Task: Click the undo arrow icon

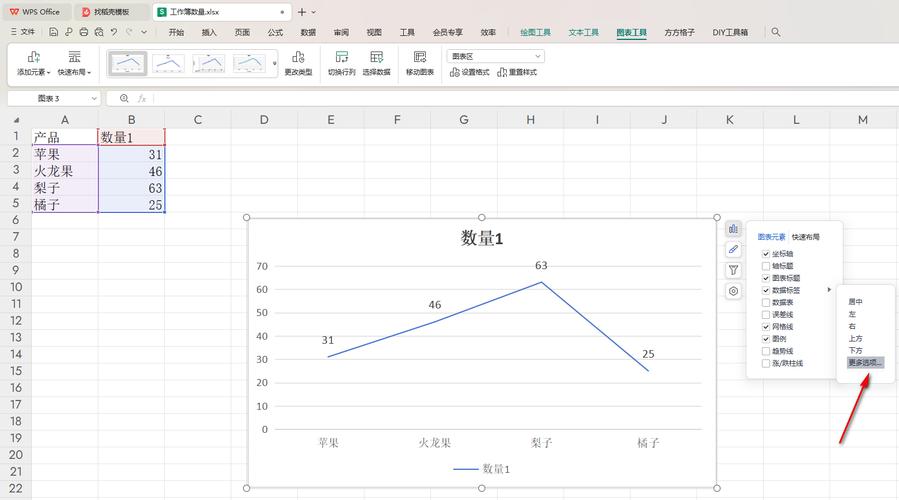Action: pyautogui.click(x=114, y=32)
